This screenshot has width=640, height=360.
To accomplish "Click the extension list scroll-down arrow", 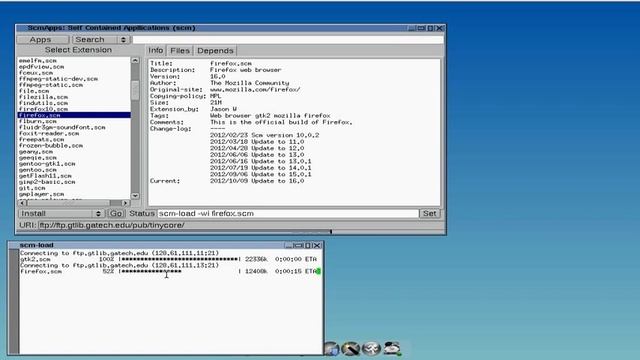I will pos(135,196).
